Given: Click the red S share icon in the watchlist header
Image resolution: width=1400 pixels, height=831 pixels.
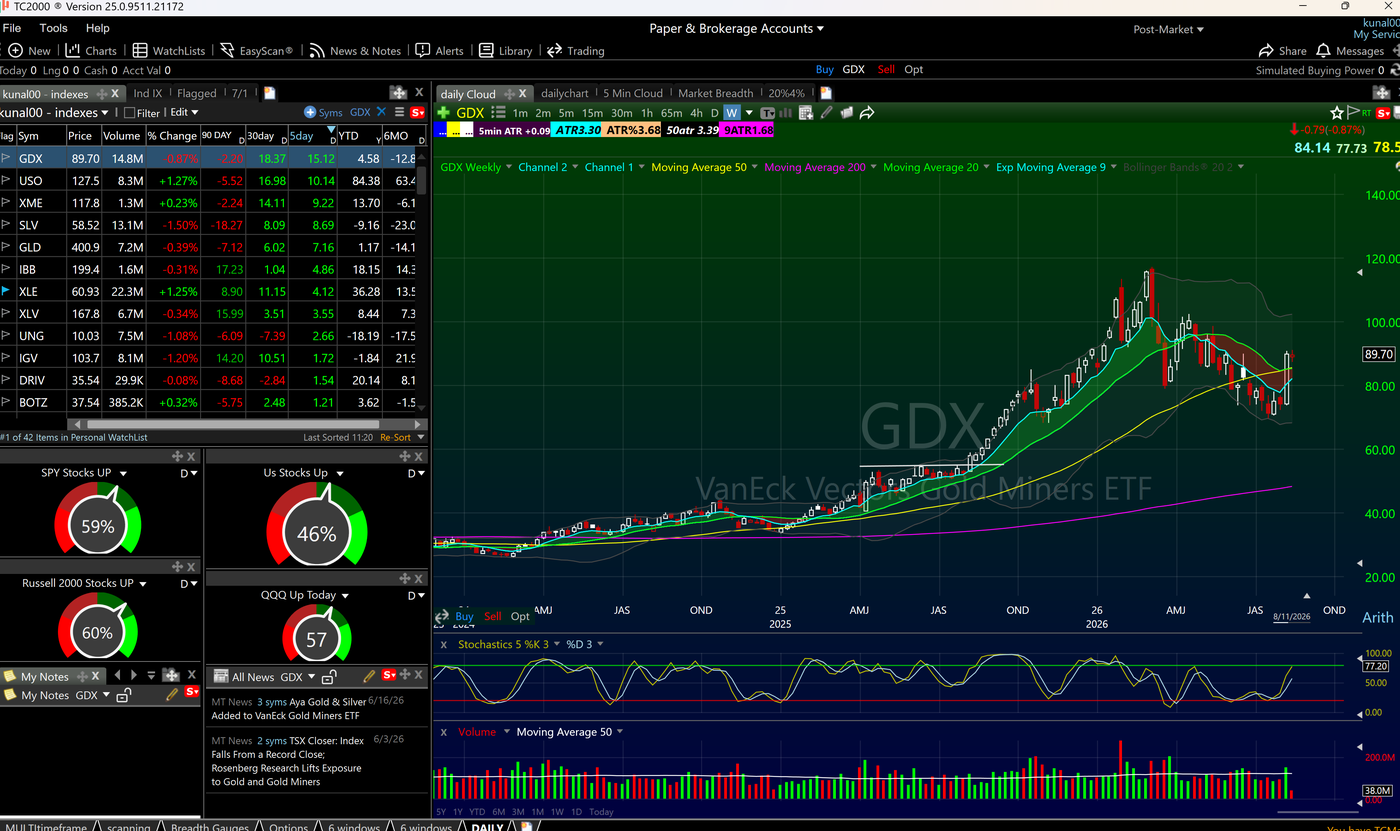Looking at the screenshot, I should (x=418, y=113).
